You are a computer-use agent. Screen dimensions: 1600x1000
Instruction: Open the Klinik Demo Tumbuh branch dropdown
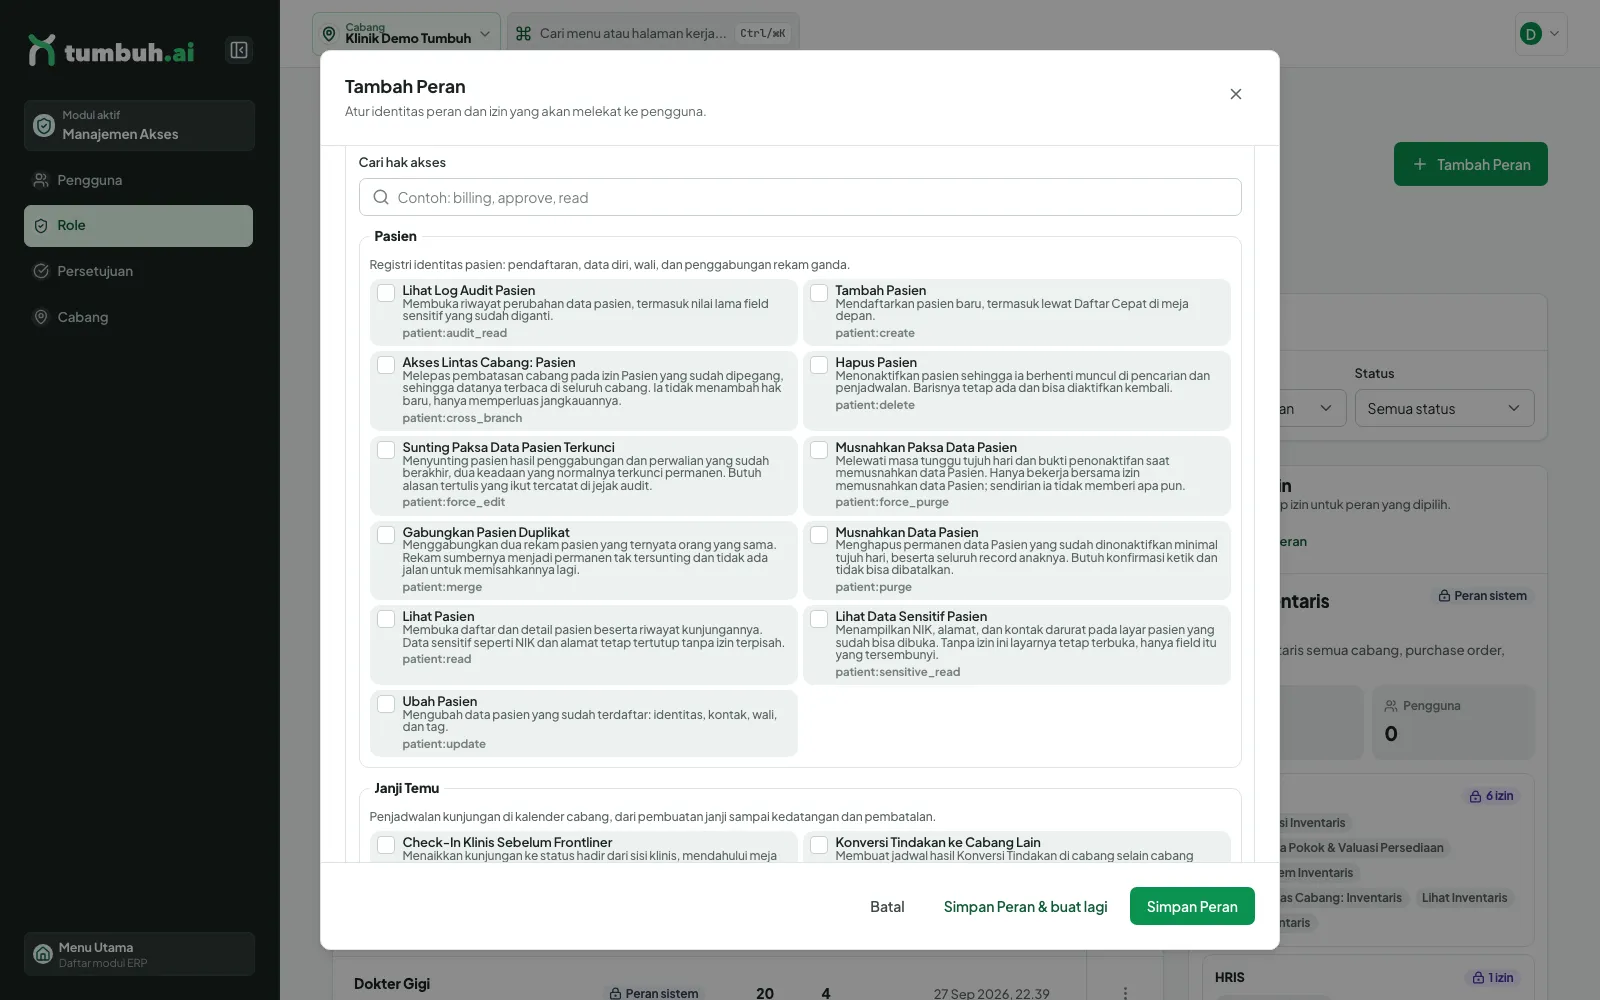pyautogui.click(x=406, y=34)
